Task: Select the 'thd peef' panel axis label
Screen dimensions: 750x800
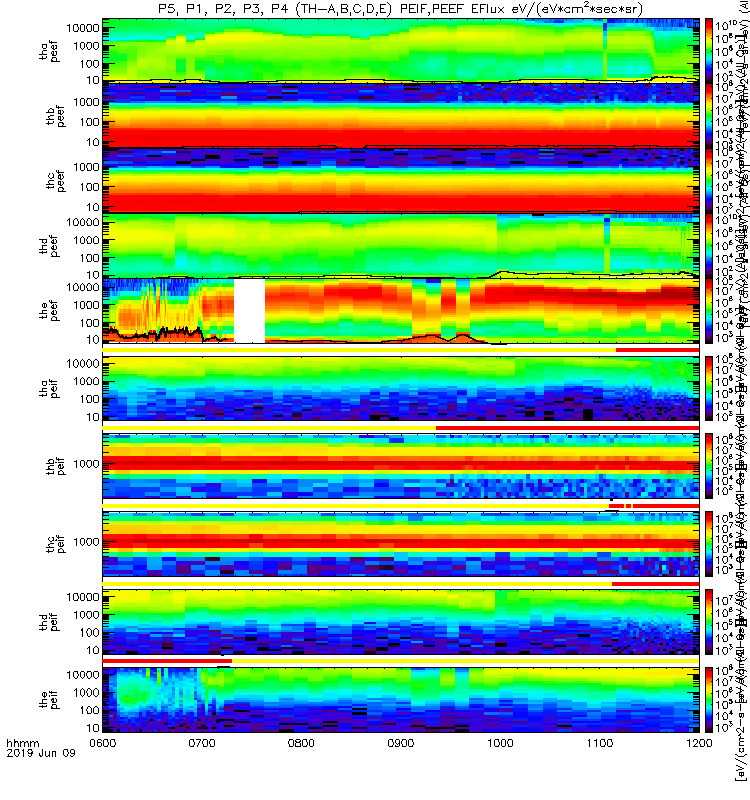Action: [x=49, y=246]
